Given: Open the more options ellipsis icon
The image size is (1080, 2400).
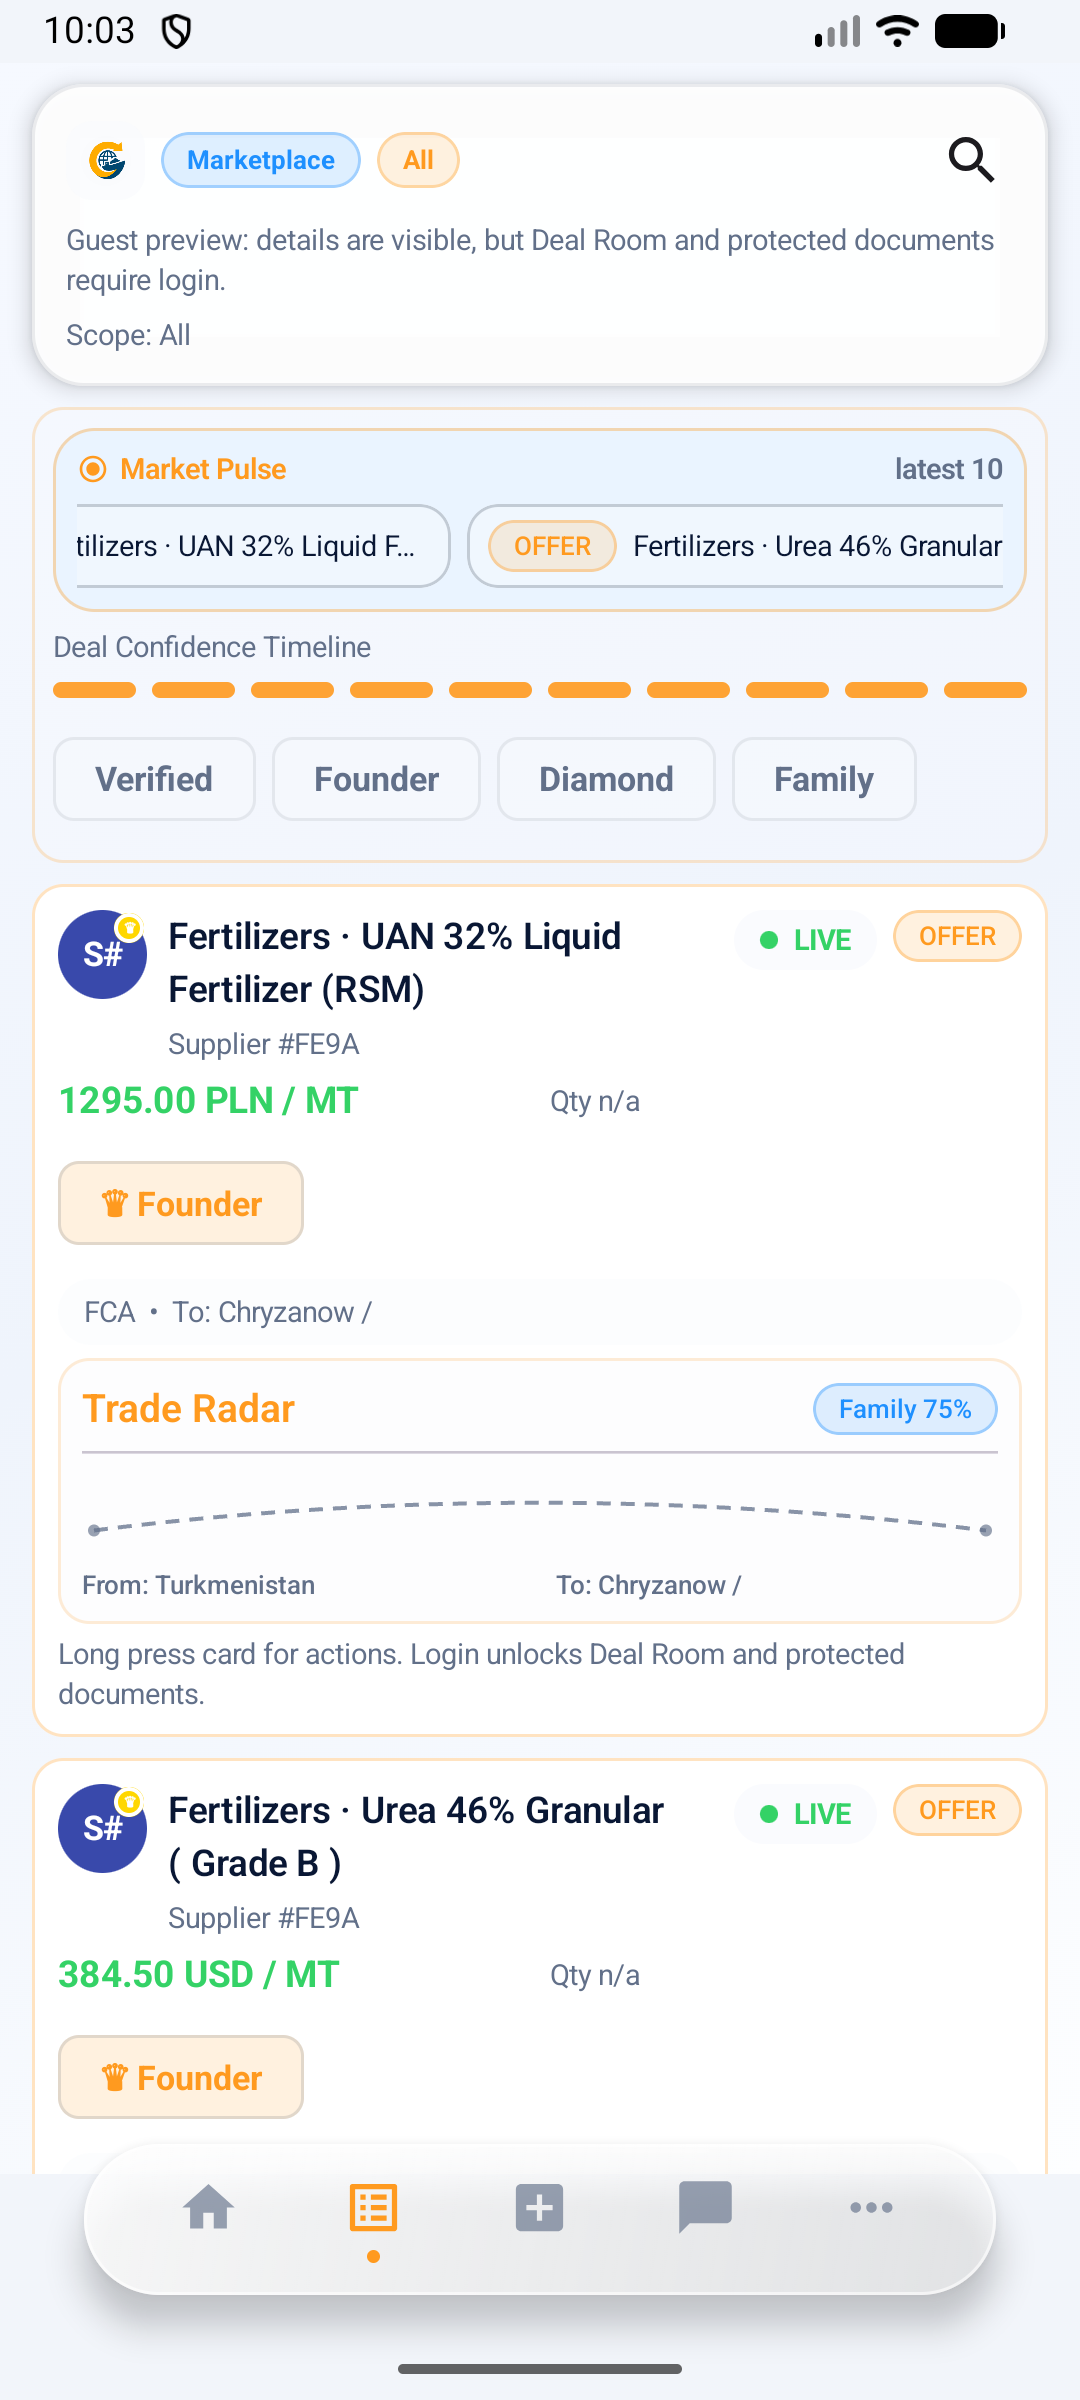Looking at the screenshot, I should [871, 2207].
